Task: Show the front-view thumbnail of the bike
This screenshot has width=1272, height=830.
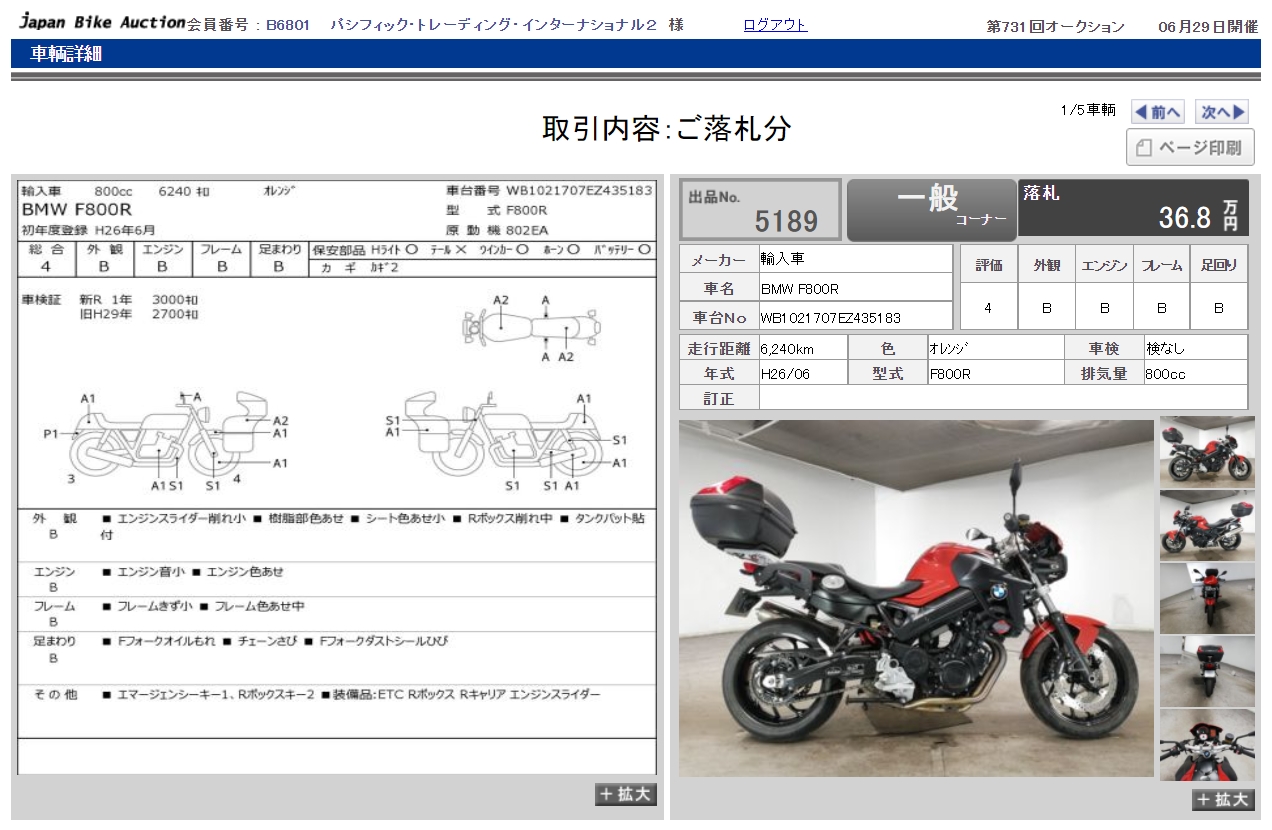Action: 1207,598
